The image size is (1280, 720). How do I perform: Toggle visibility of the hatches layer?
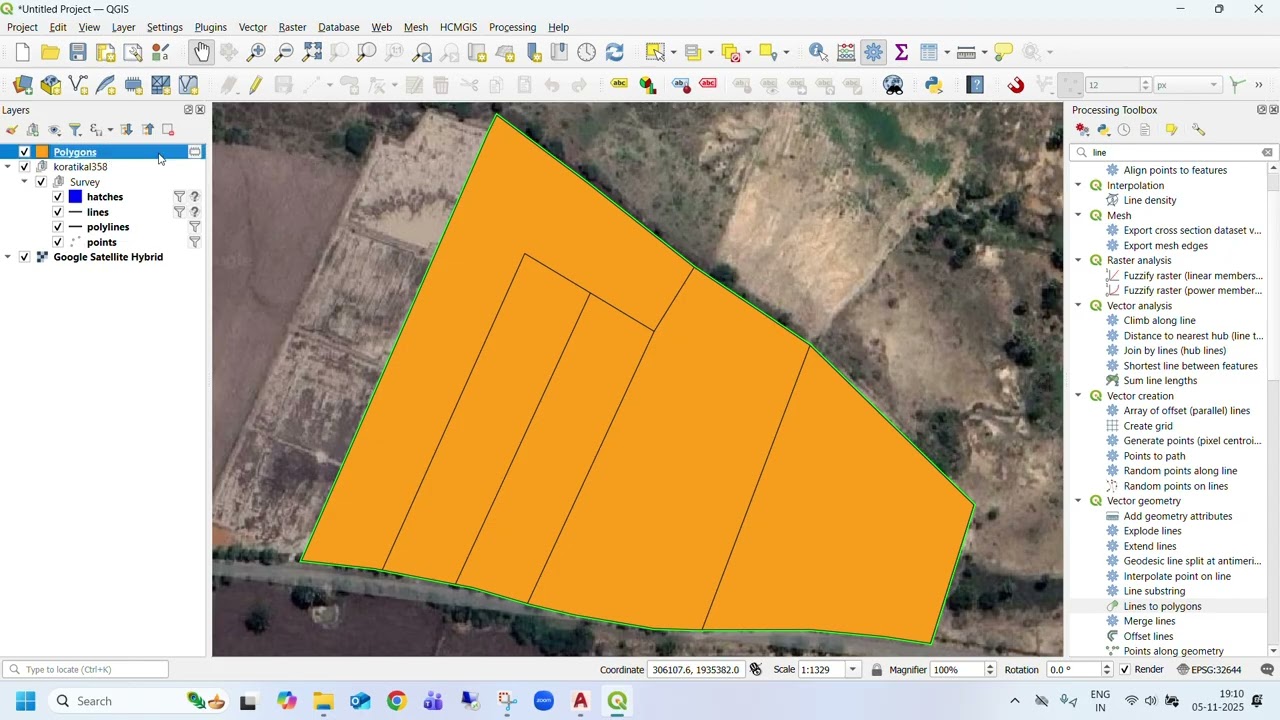58,197
